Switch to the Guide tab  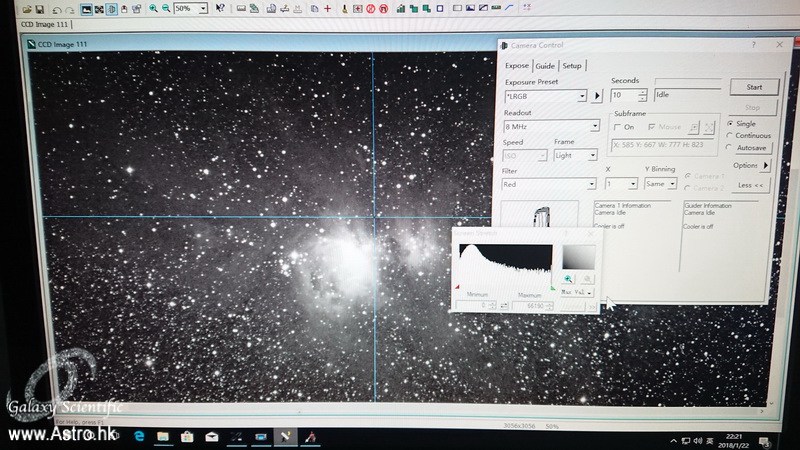point(544,66)
